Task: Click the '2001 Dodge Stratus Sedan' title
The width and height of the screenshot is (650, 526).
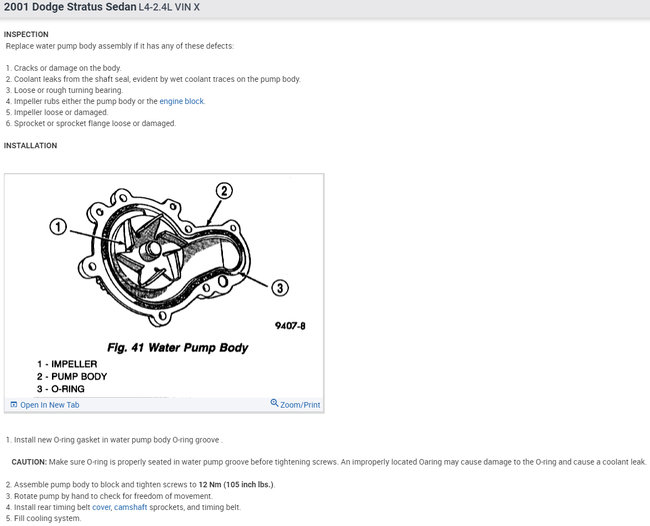Action: click(70, 7)
